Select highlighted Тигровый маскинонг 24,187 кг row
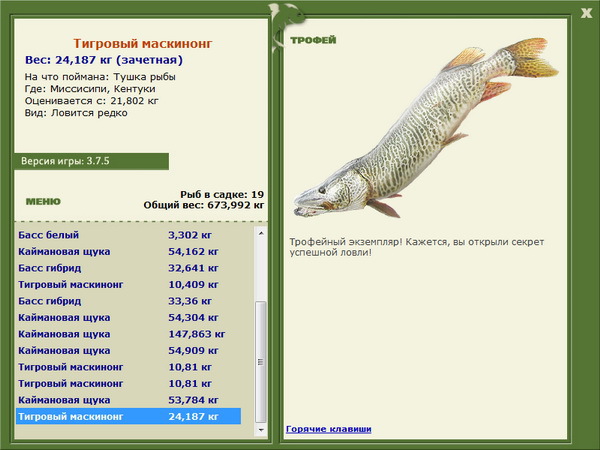The image size is (600, 450). tap(129, 416)
